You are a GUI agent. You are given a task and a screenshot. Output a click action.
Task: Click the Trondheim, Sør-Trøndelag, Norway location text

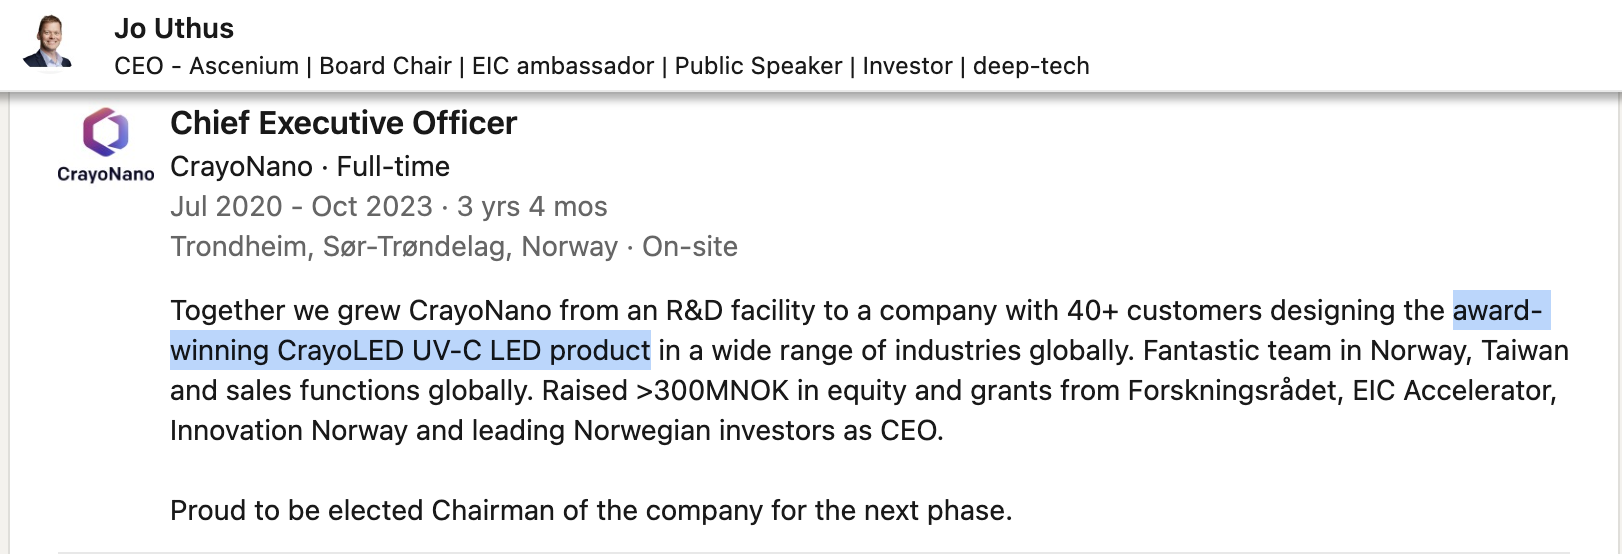[x=394, y=246]
